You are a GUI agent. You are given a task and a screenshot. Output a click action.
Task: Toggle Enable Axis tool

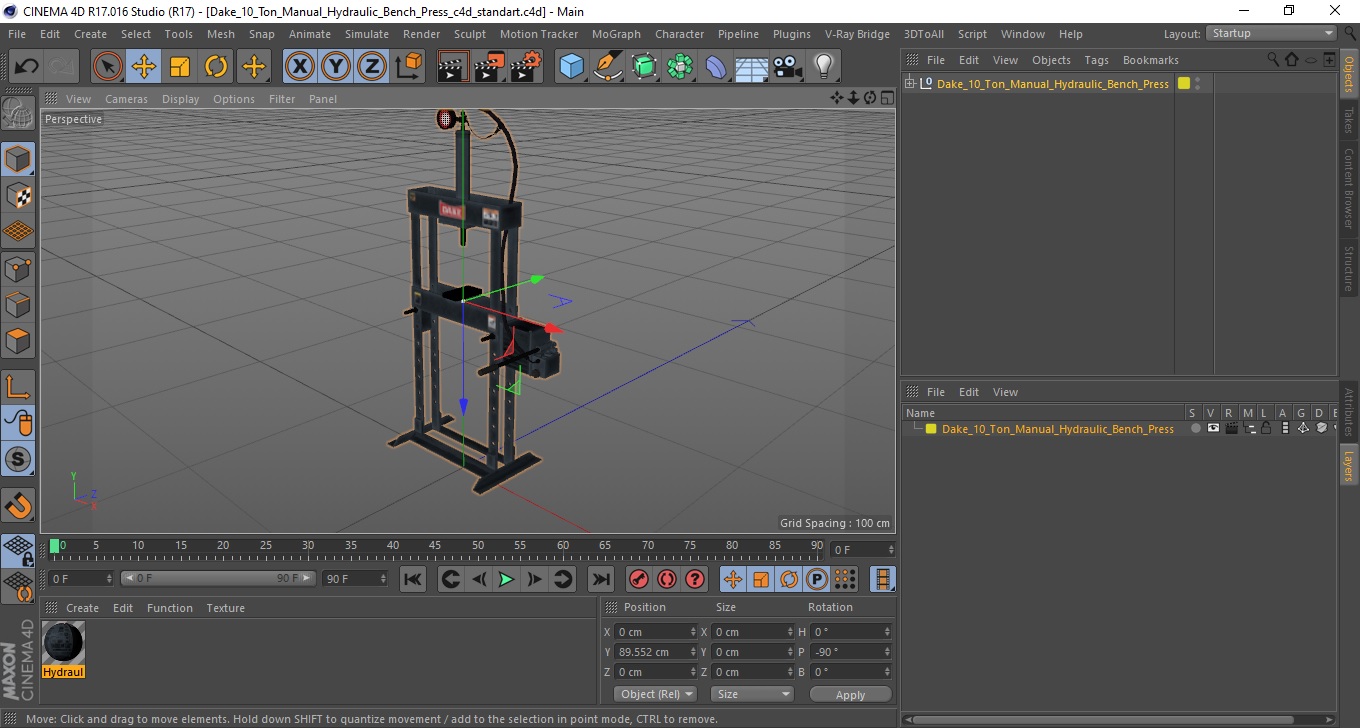point(18,387)
